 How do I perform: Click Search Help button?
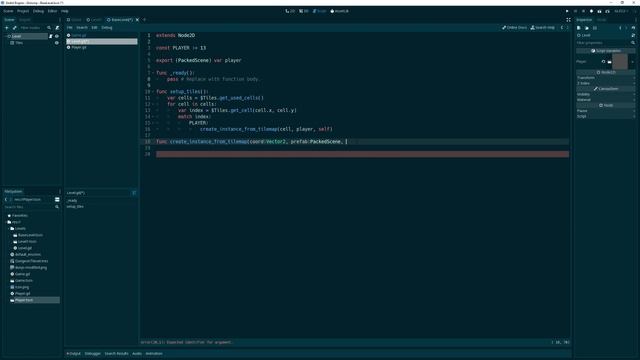point(542,28)
